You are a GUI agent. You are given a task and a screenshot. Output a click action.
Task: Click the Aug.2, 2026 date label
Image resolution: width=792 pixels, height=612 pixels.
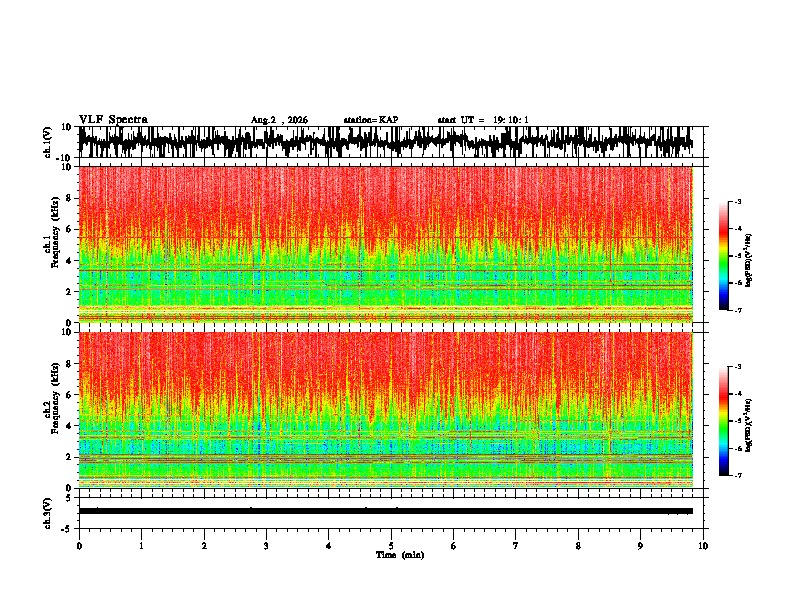tap(279, 120)
